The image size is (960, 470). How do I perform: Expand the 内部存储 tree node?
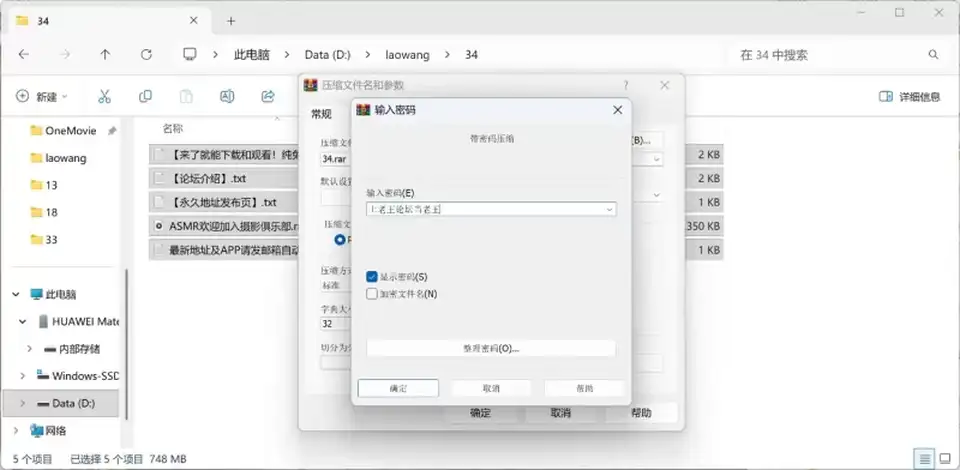29,349
